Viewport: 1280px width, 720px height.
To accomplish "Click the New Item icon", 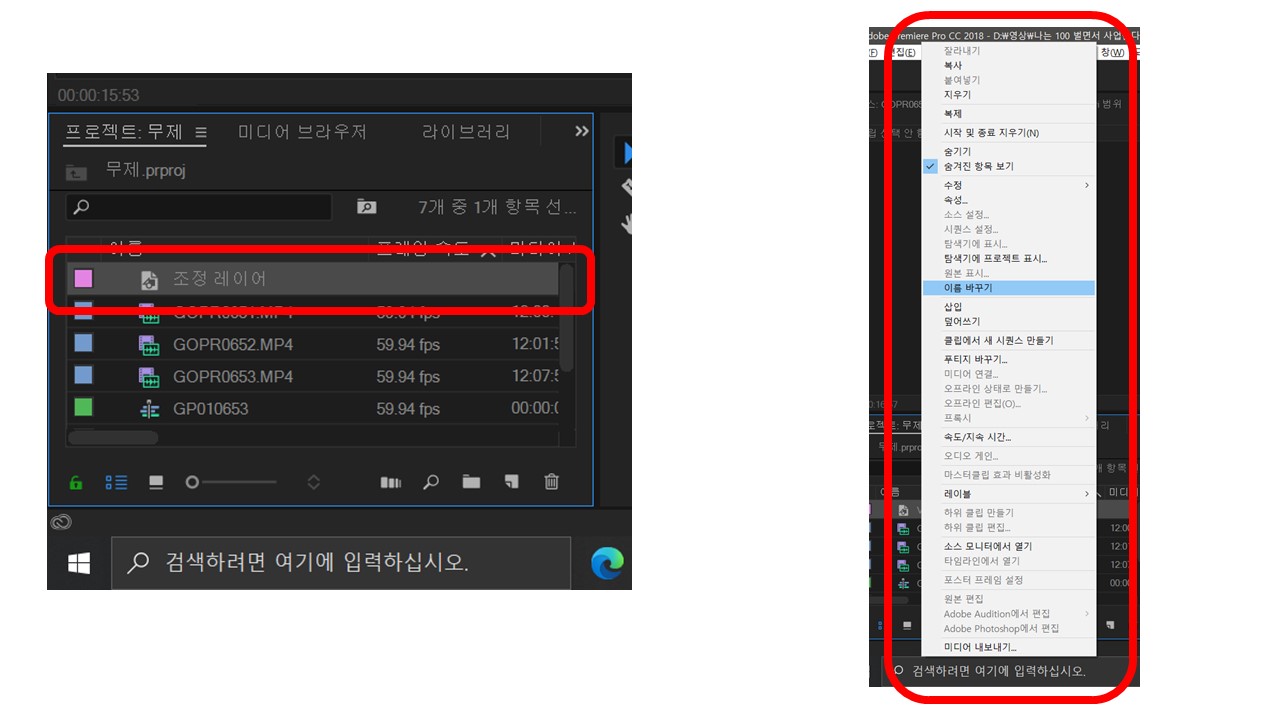I will pyautogui.click(x=511, y=482).
